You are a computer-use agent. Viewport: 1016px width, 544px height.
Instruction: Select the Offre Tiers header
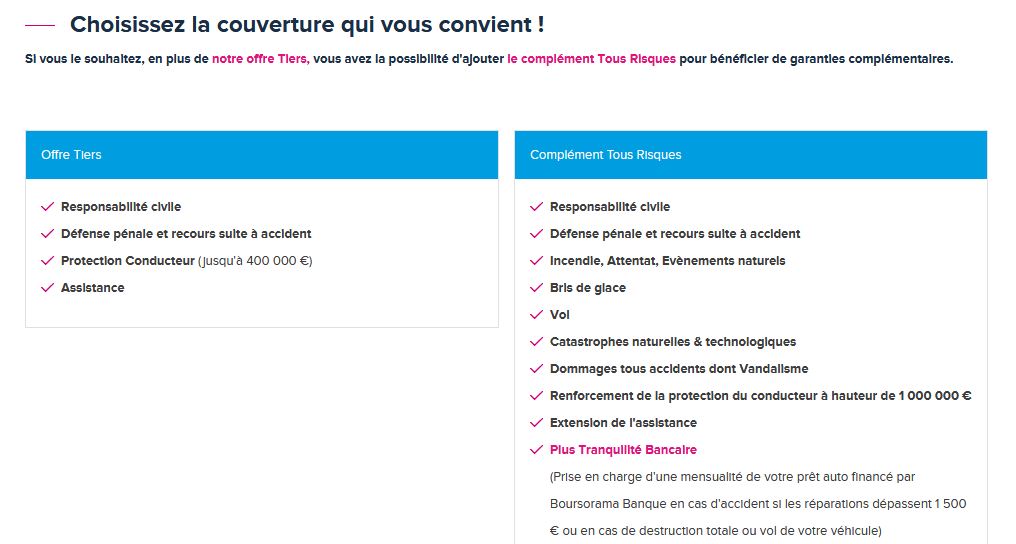point(262,155)
